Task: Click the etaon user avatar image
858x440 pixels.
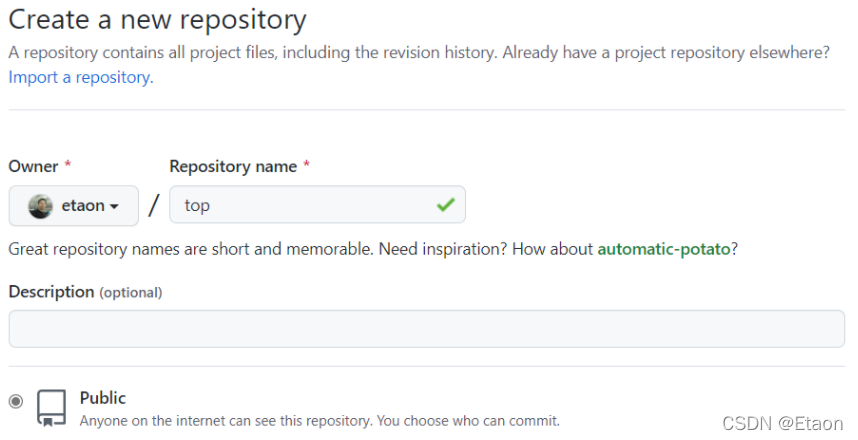Action: pyautogui.click(x=40, y=206)
